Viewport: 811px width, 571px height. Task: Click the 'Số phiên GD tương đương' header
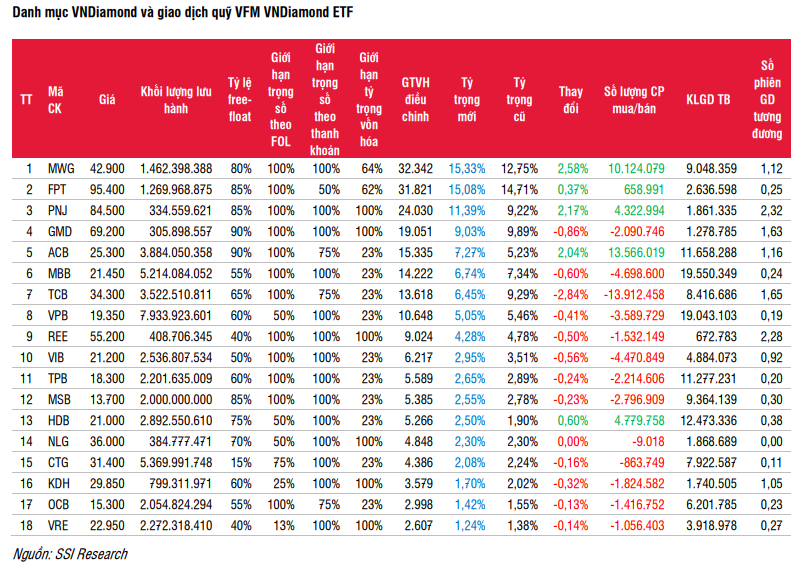pyautogui.click(x=767, y=99)
